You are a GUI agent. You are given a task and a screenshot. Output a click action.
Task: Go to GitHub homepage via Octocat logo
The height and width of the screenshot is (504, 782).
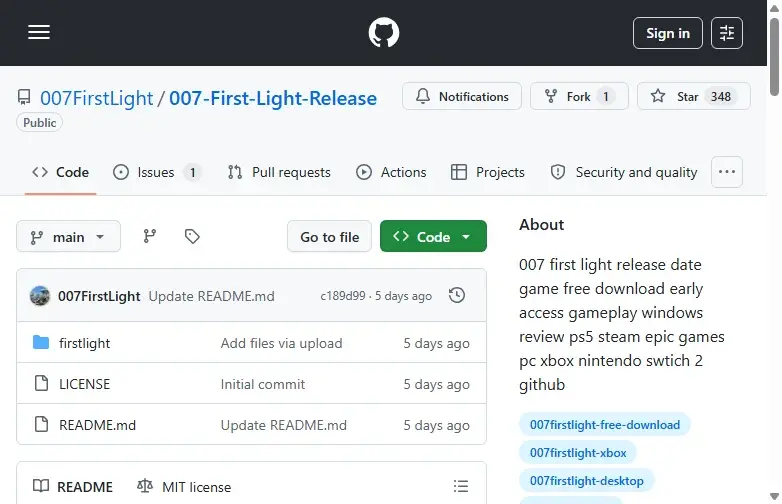click(384, 32)
